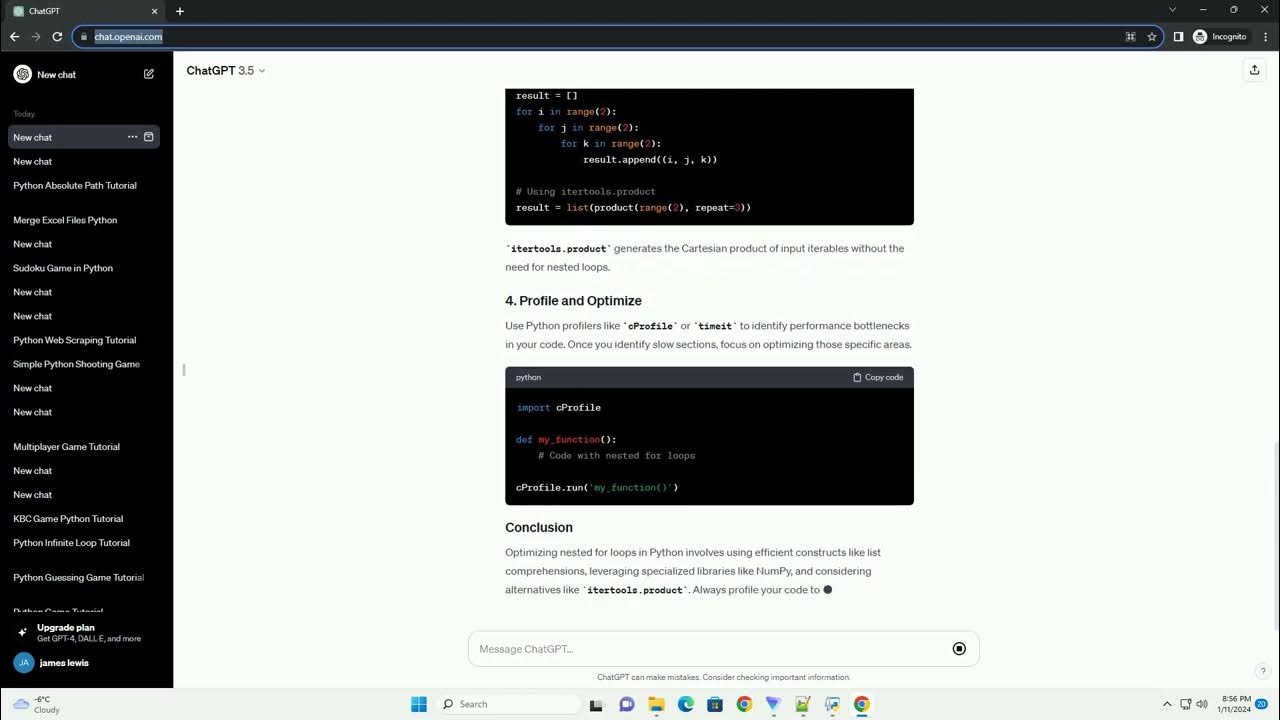1280x720 pixels.
Task: Archive the selected New chat
Action: tap(149, 137)
